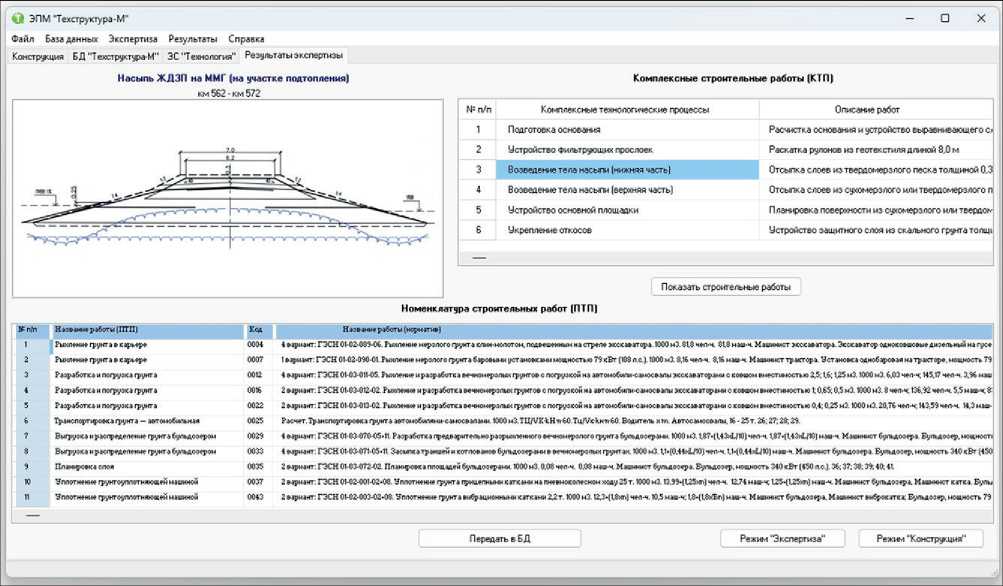1003x586 pixels.
Task: Click the application icon in title bar
Action: pos(17,19)
